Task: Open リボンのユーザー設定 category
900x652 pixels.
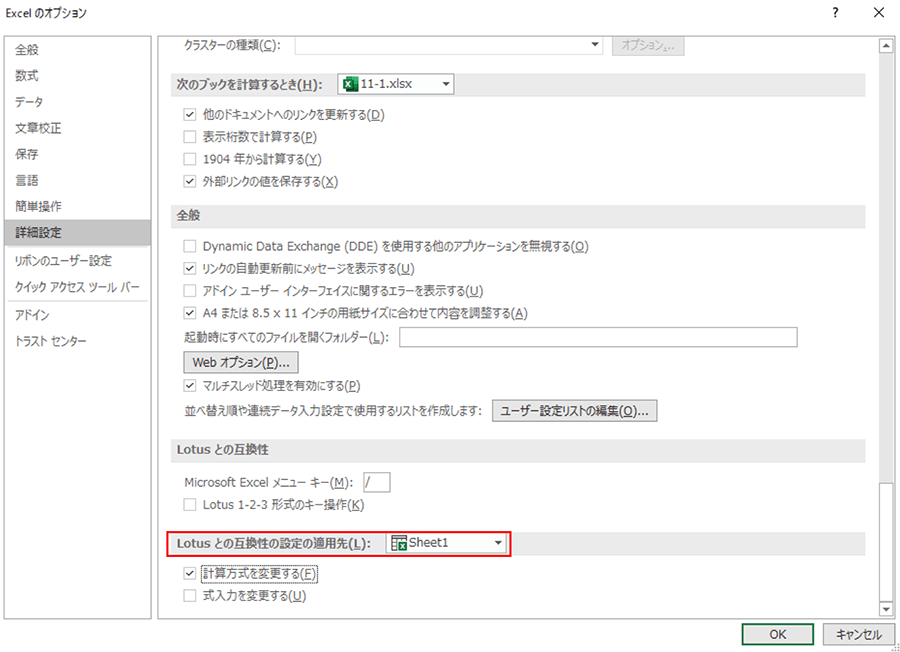Action: 77,261
